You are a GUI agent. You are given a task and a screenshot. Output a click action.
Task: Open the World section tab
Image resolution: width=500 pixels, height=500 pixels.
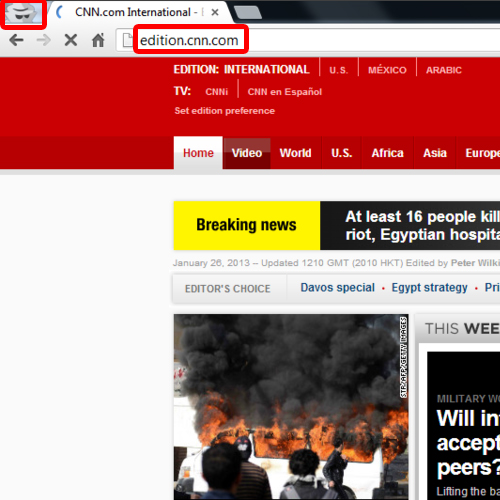[x=295, y=153]
